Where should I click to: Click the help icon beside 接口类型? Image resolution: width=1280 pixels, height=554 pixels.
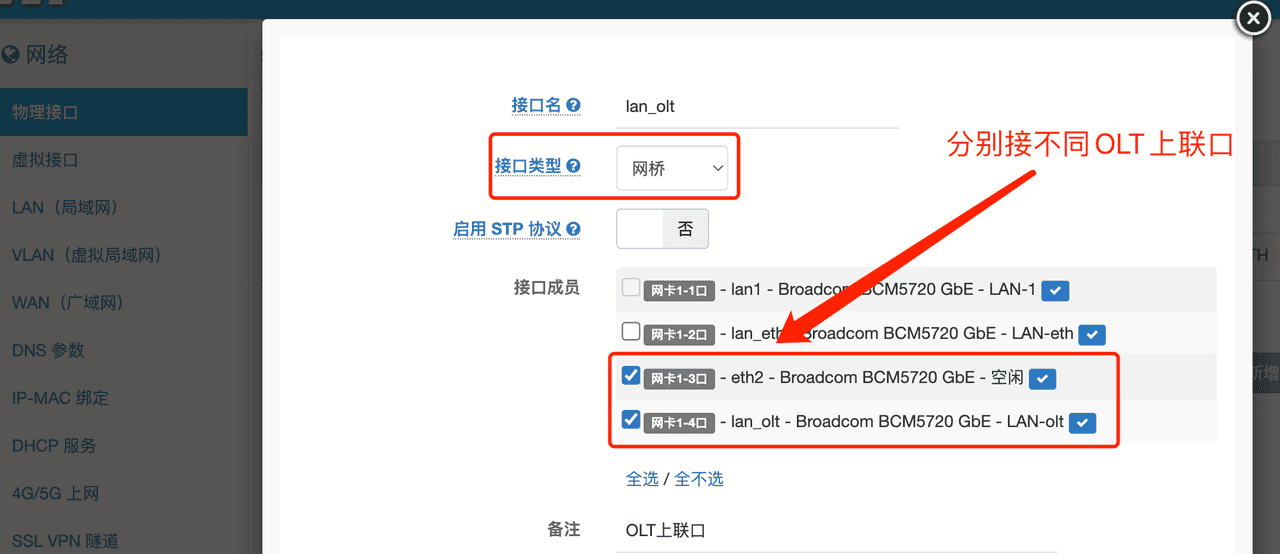[x=573, y=166]
